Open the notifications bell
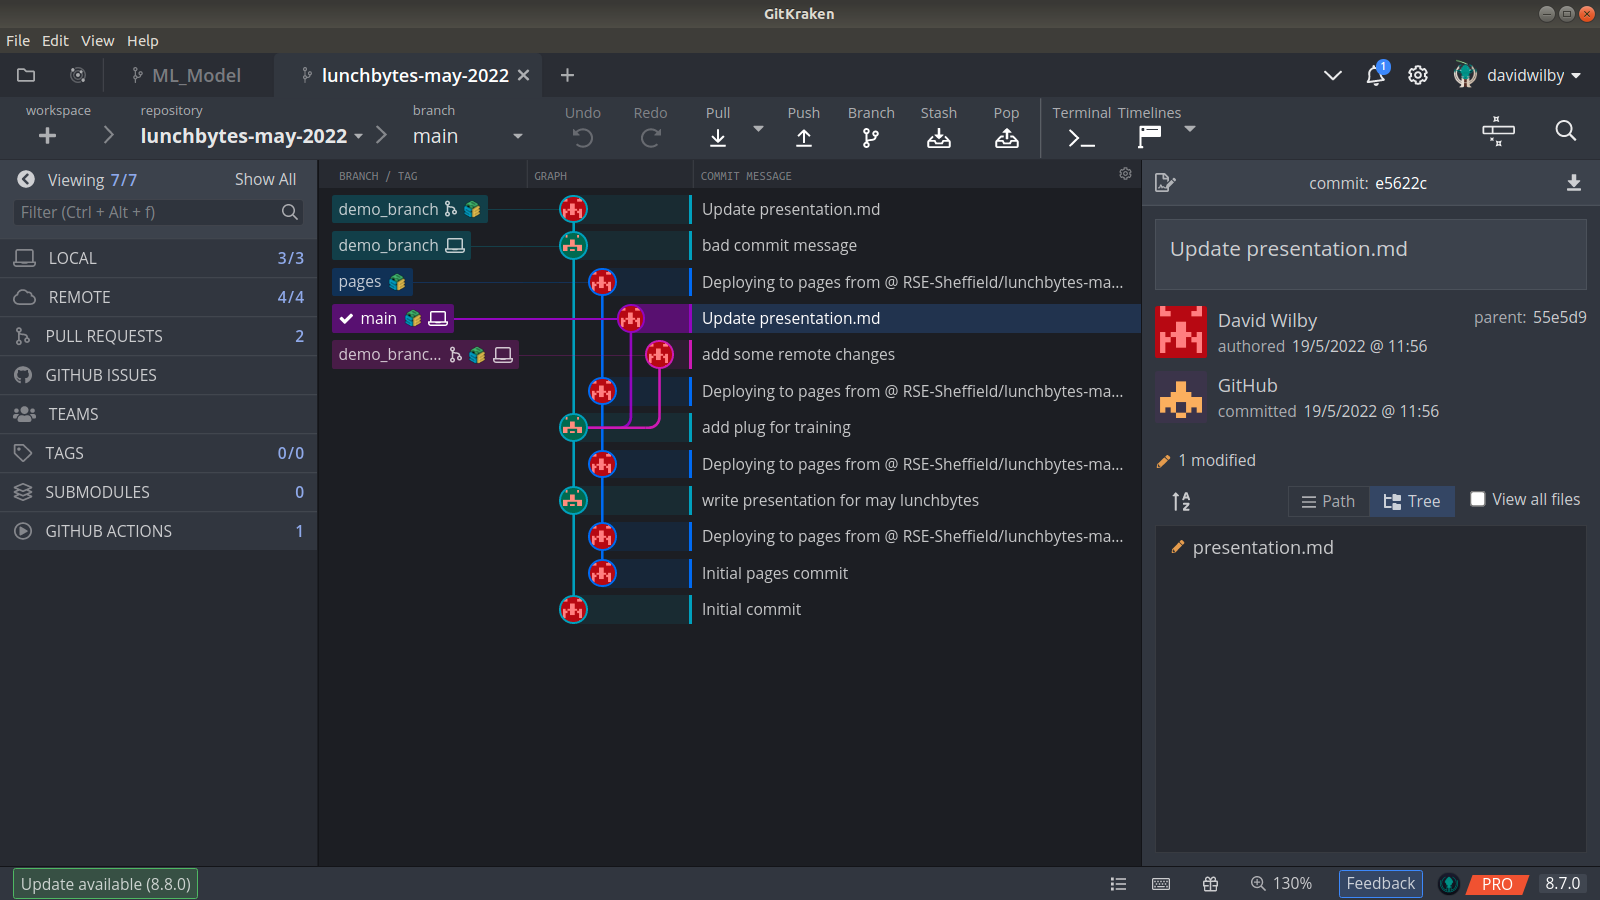Image resolution: width=1600 pixels, height=900 pixels. (x=1376, y=75)
